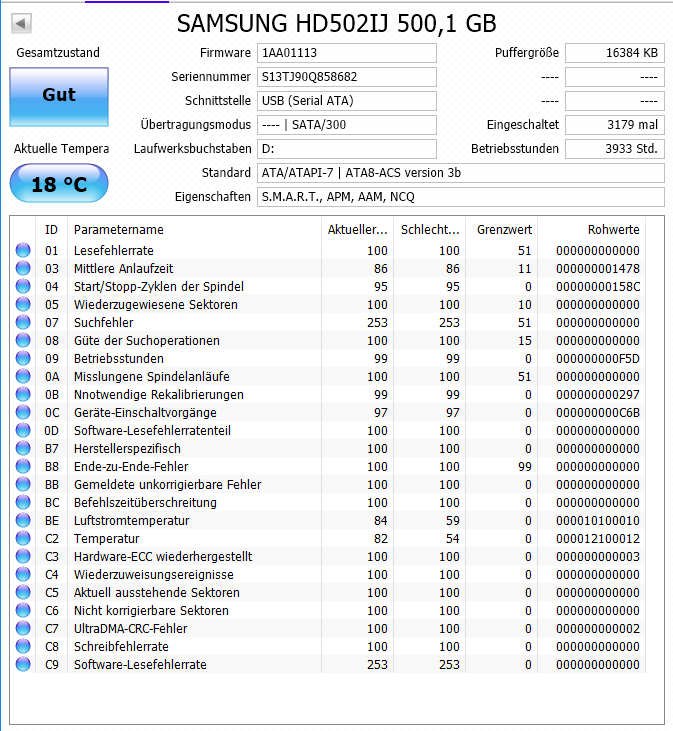Select the Wiederzugewiesene Sektoren parameter name
Screen dimensions: 673x731
[x=156, y=304]
